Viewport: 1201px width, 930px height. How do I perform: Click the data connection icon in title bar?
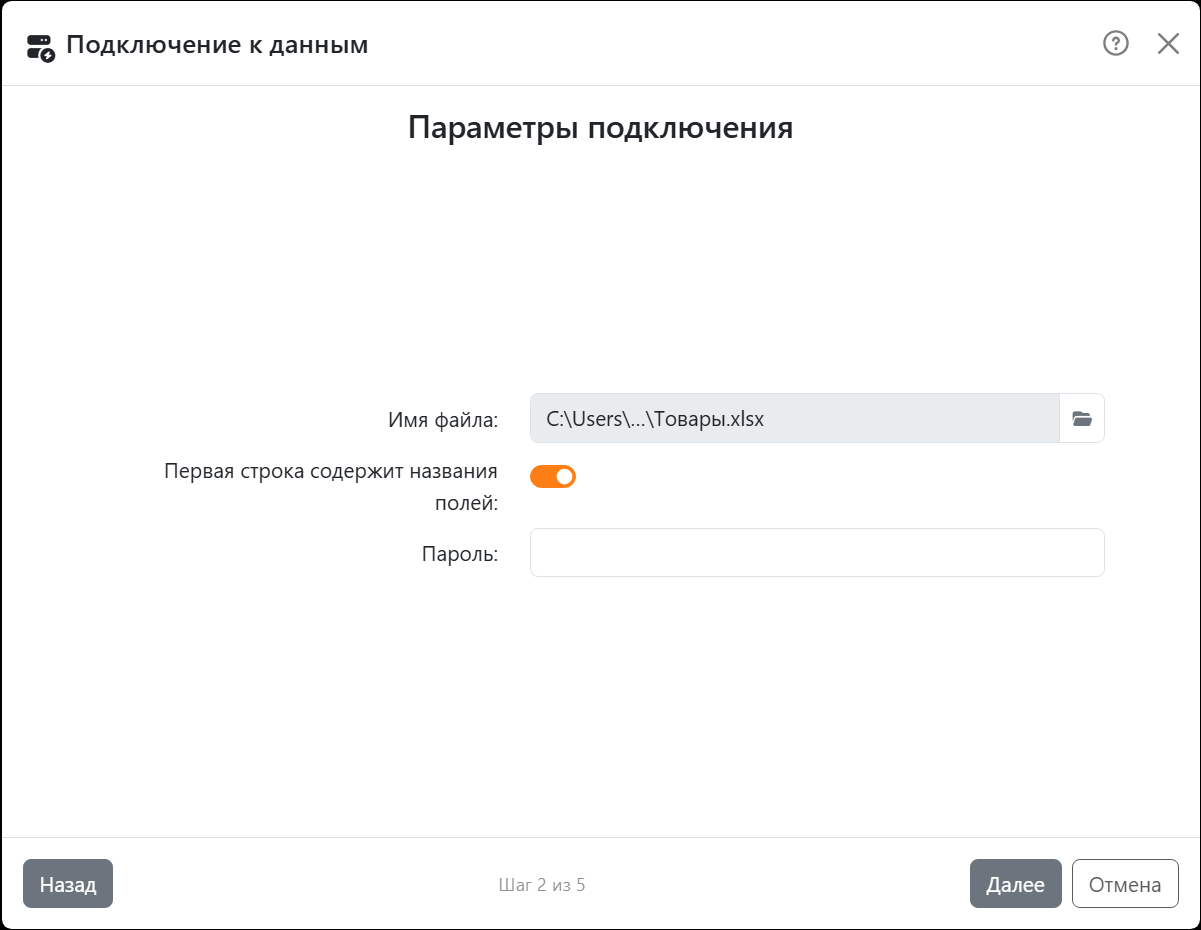coord(40,47)
